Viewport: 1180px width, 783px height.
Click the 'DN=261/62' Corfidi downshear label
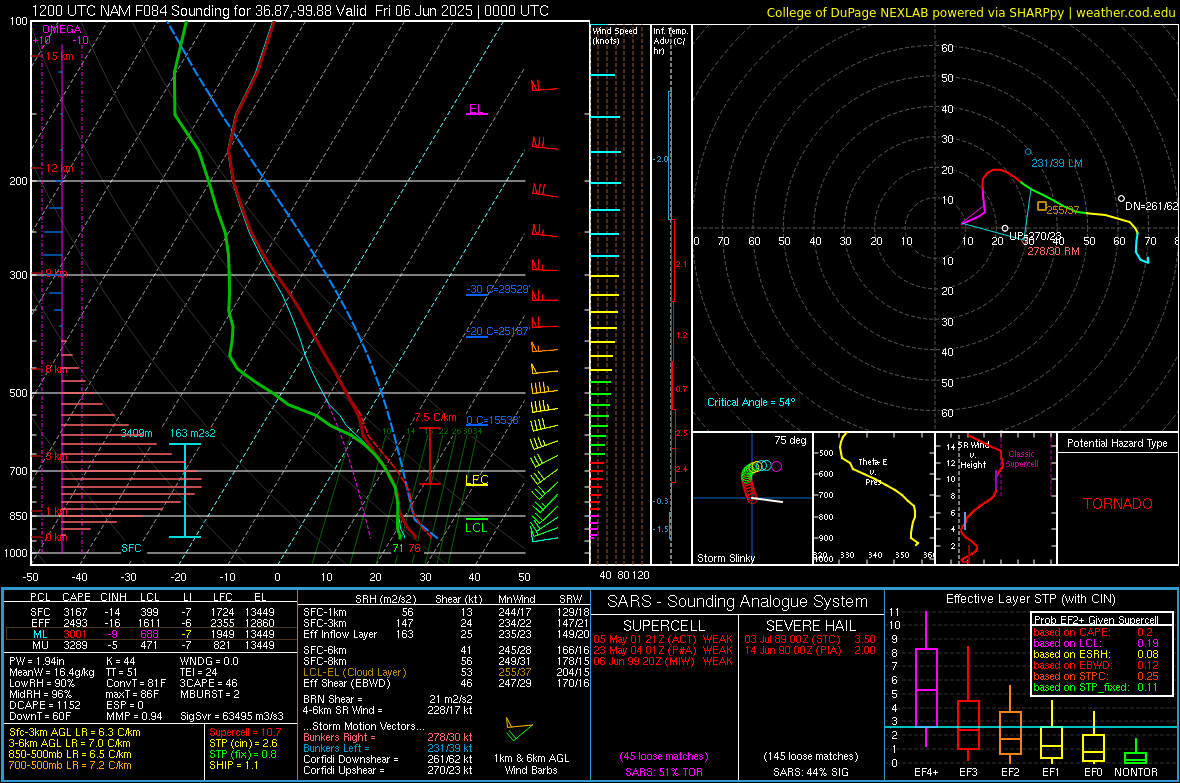pyautogui.click(x=1151, y=206)
